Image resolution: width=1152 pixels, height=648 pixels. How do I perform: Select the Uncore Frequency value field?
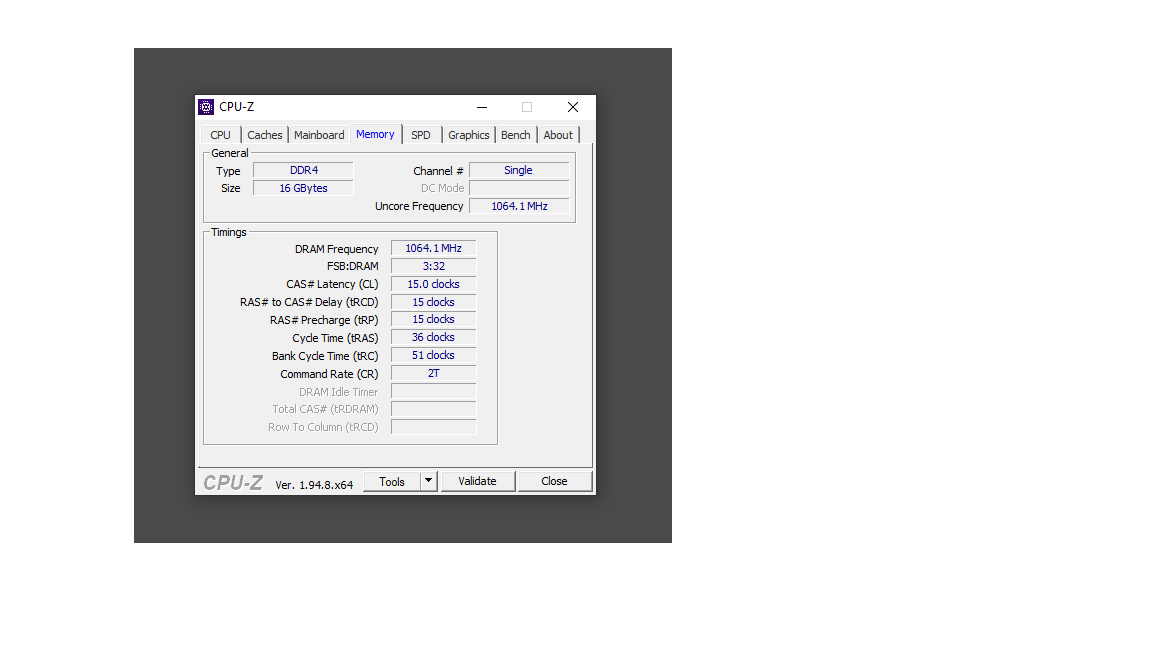[x=519, y=206]
